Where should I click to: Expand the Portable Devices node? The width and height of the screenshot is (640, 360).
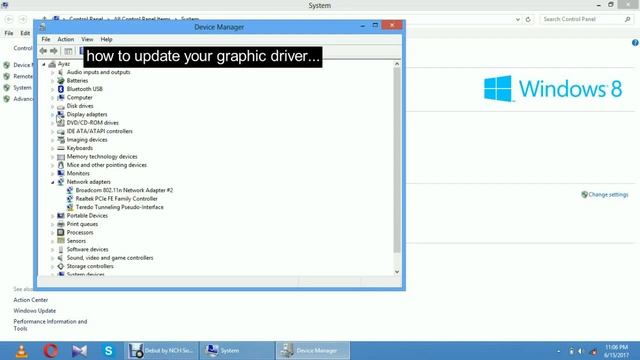click(52, 216)
